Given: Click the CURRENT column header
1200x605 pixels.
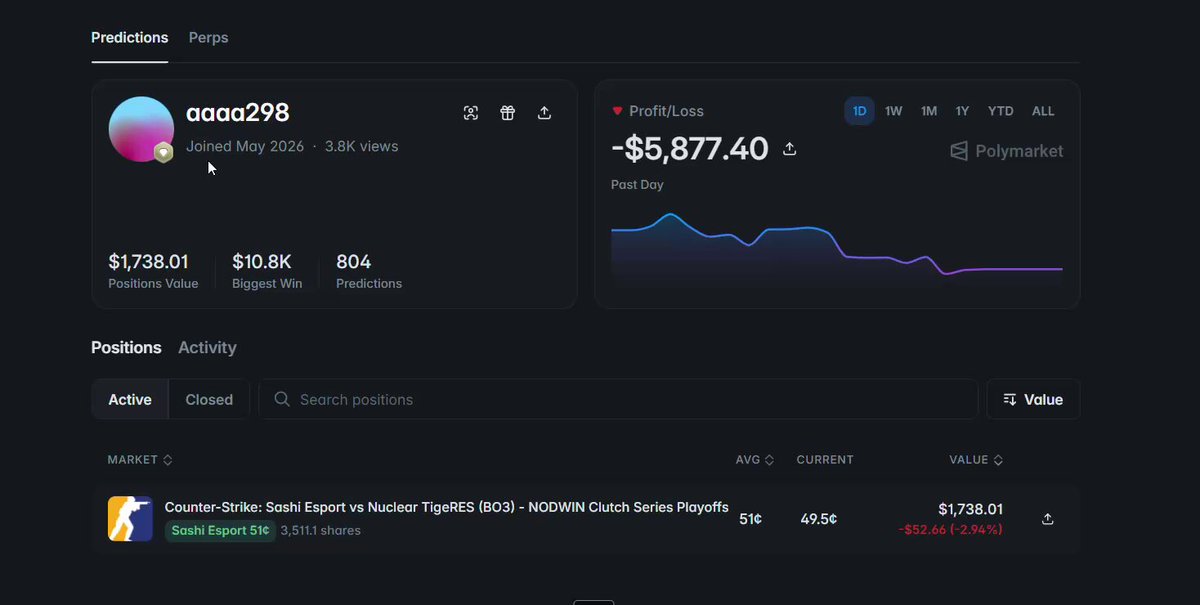Looking at the screenshot, I should [825, 460].
